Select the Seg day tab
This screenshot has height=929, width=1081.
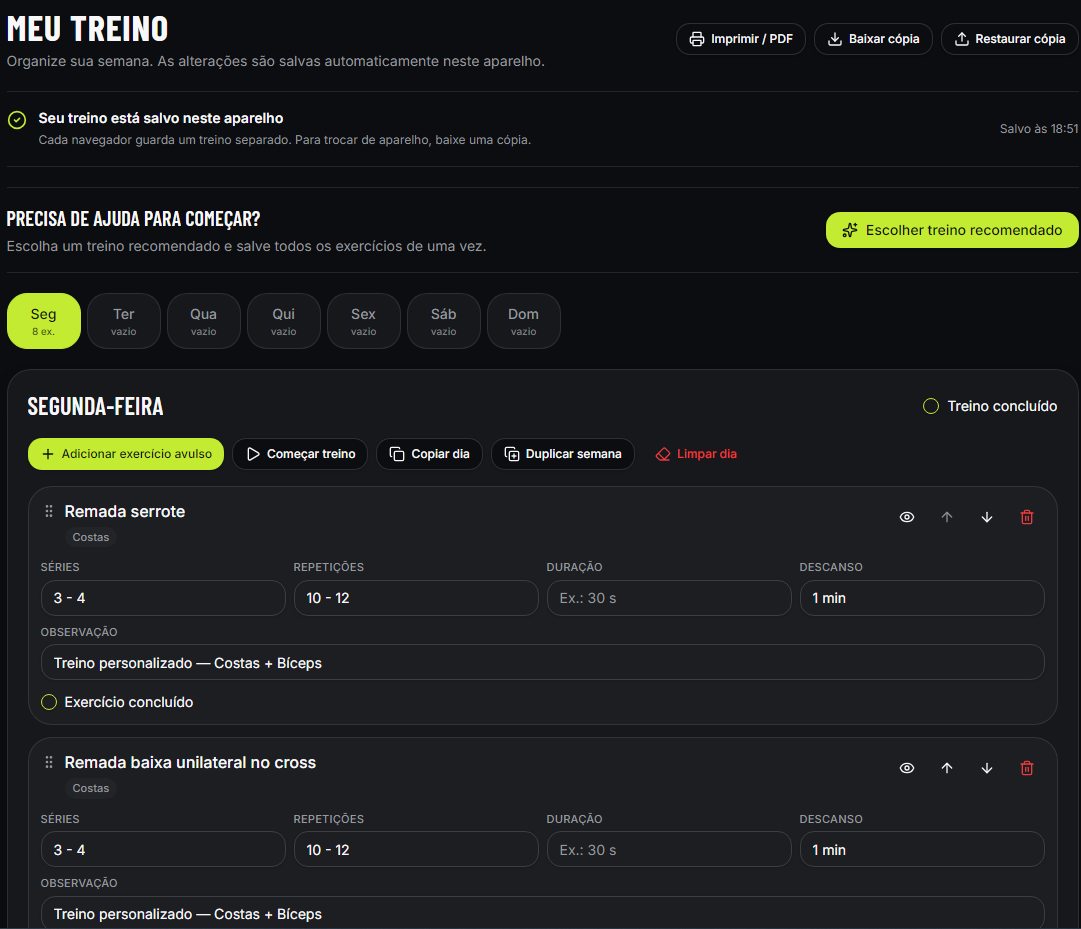click(43, 321)
